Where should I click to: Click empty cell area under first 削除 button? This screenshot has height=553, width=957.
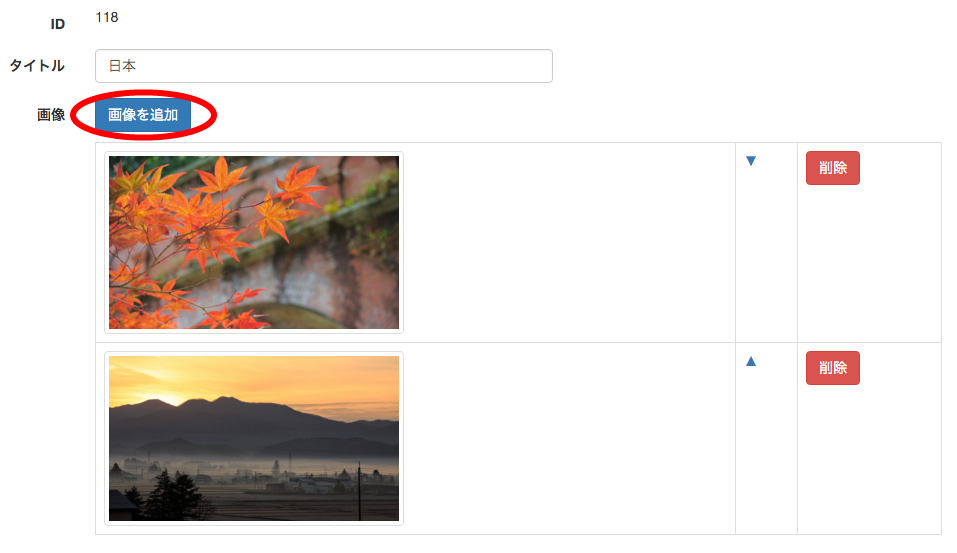[x=869, y=262]
